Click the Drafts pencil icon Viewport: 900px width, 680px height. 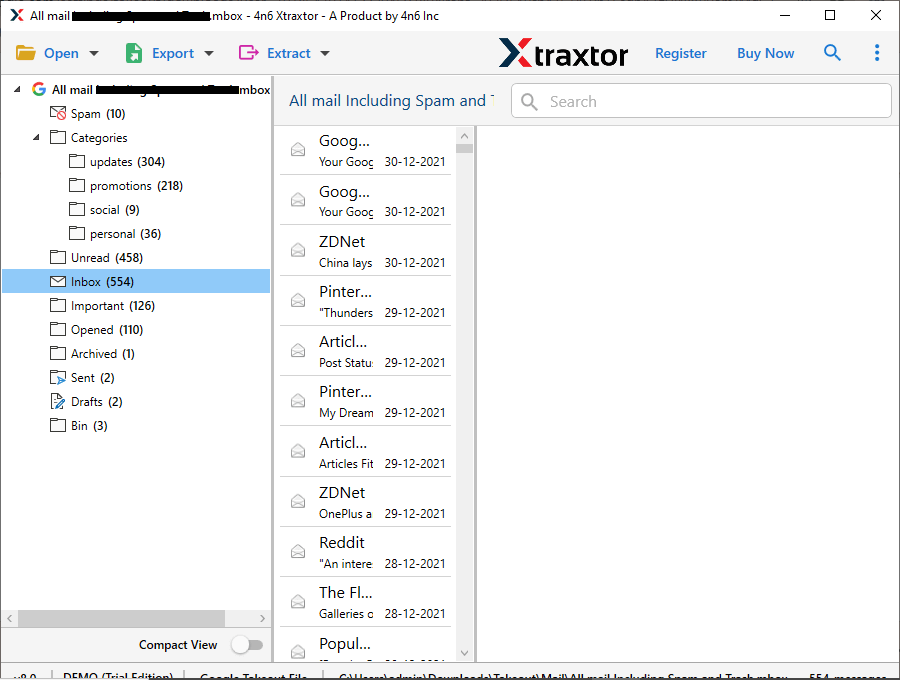(57, 401)
